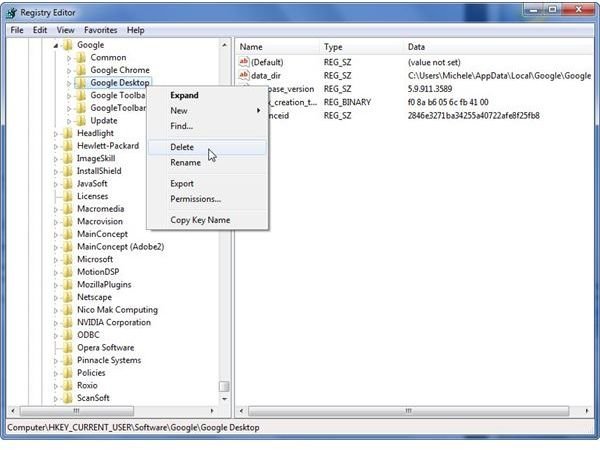Choose Export in the context menu
This screenshot has height=450, width=600.
pyautogui.click(x=207, y=184)
